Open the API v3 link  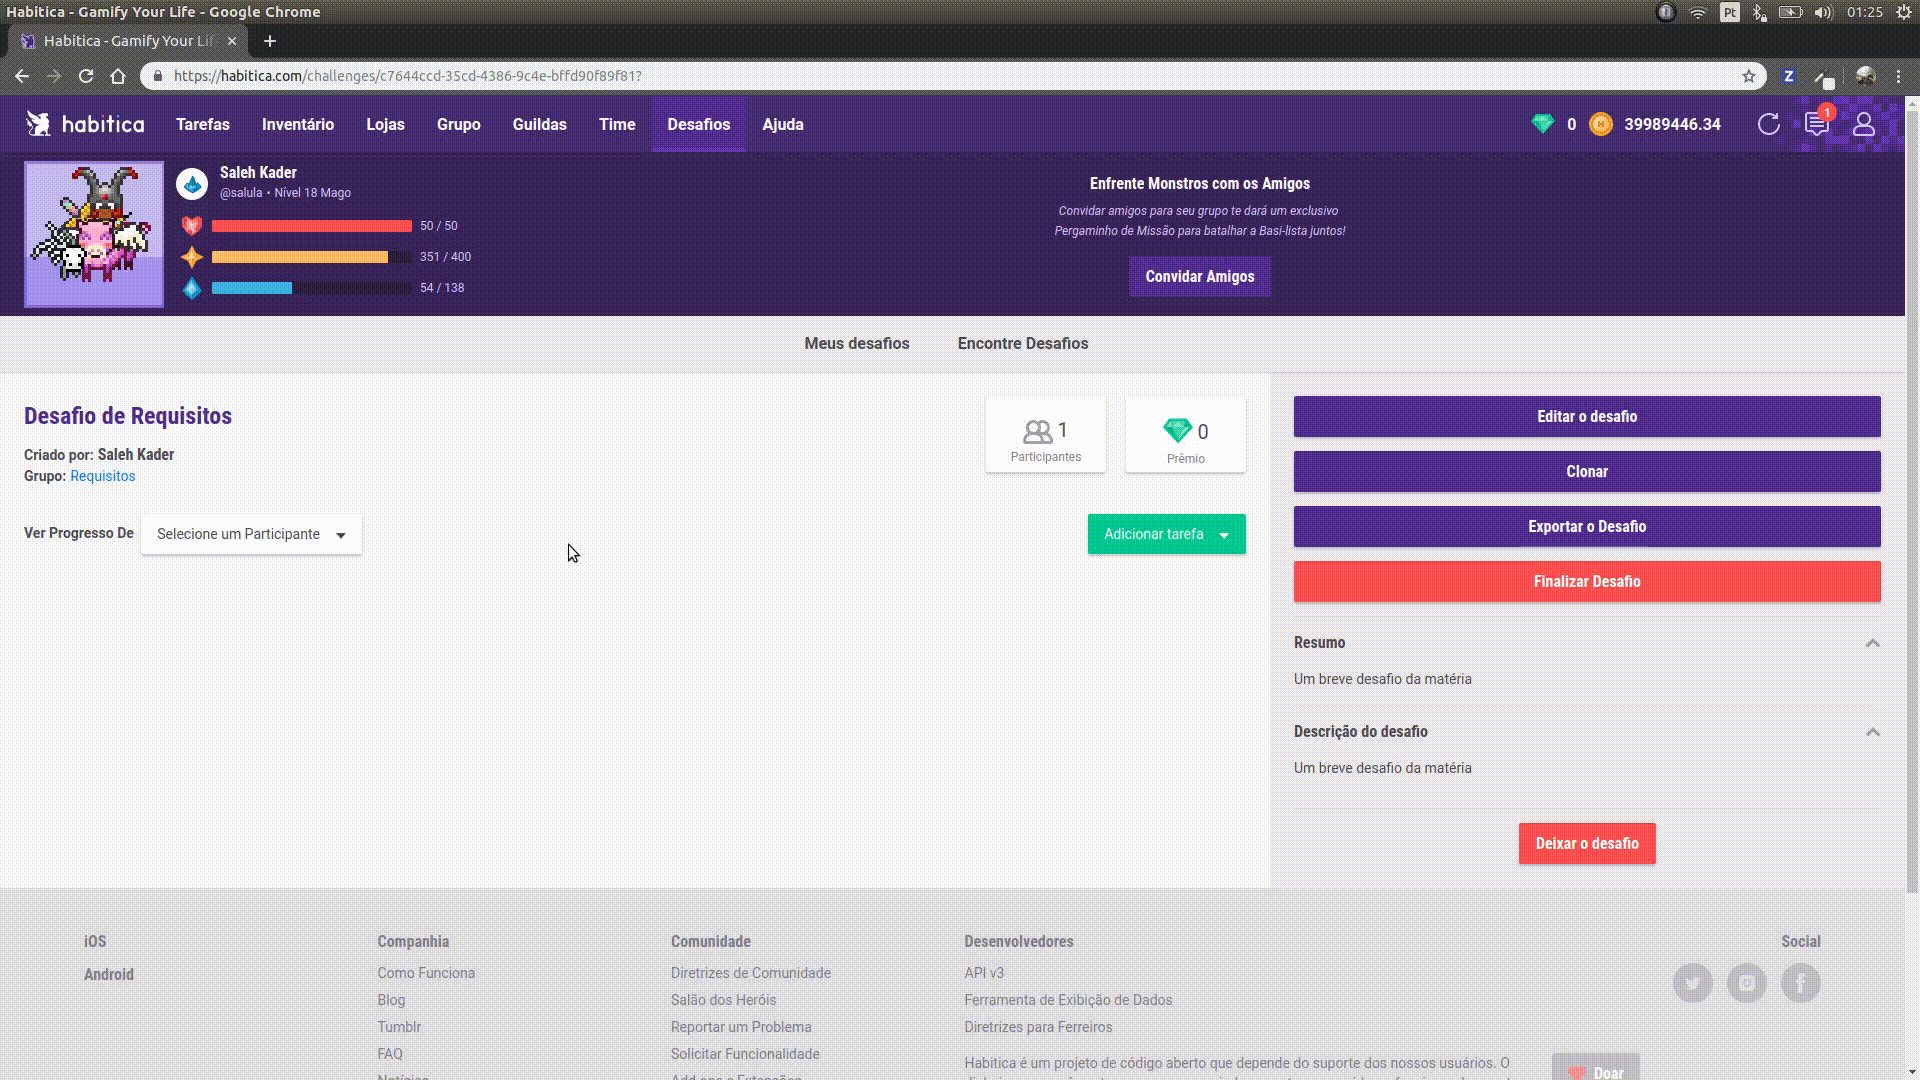click(x=984, y=973)
